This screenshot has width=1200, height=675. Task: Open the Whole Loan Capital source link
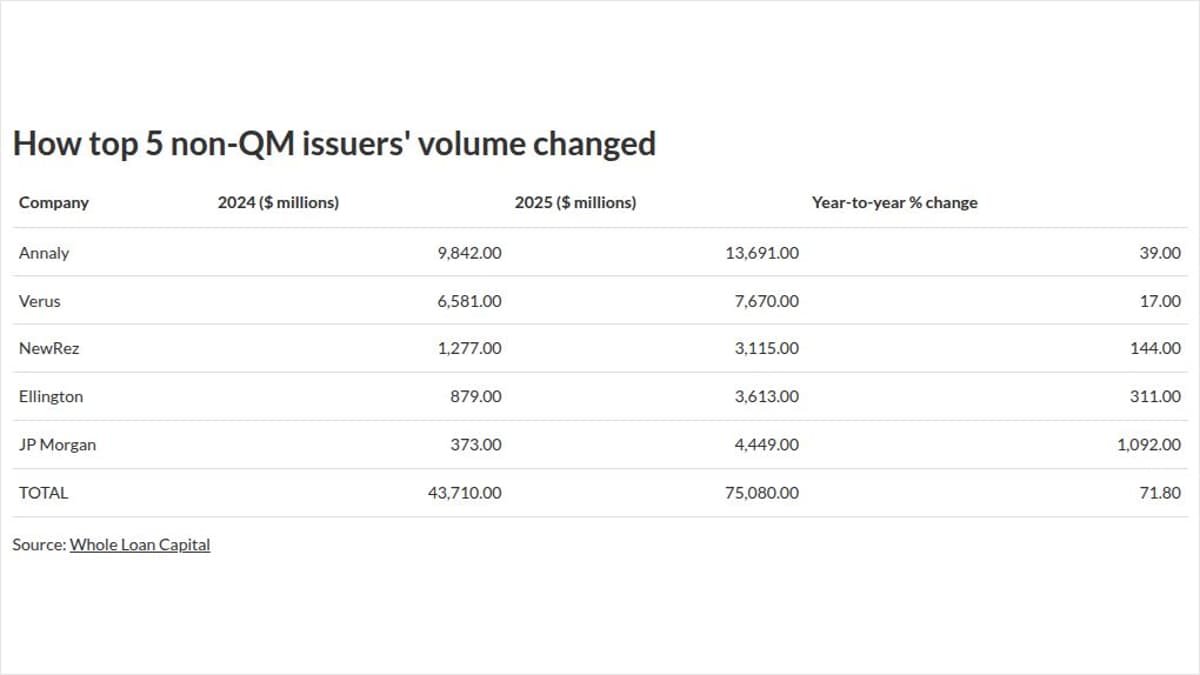click(x=139, y=545)
